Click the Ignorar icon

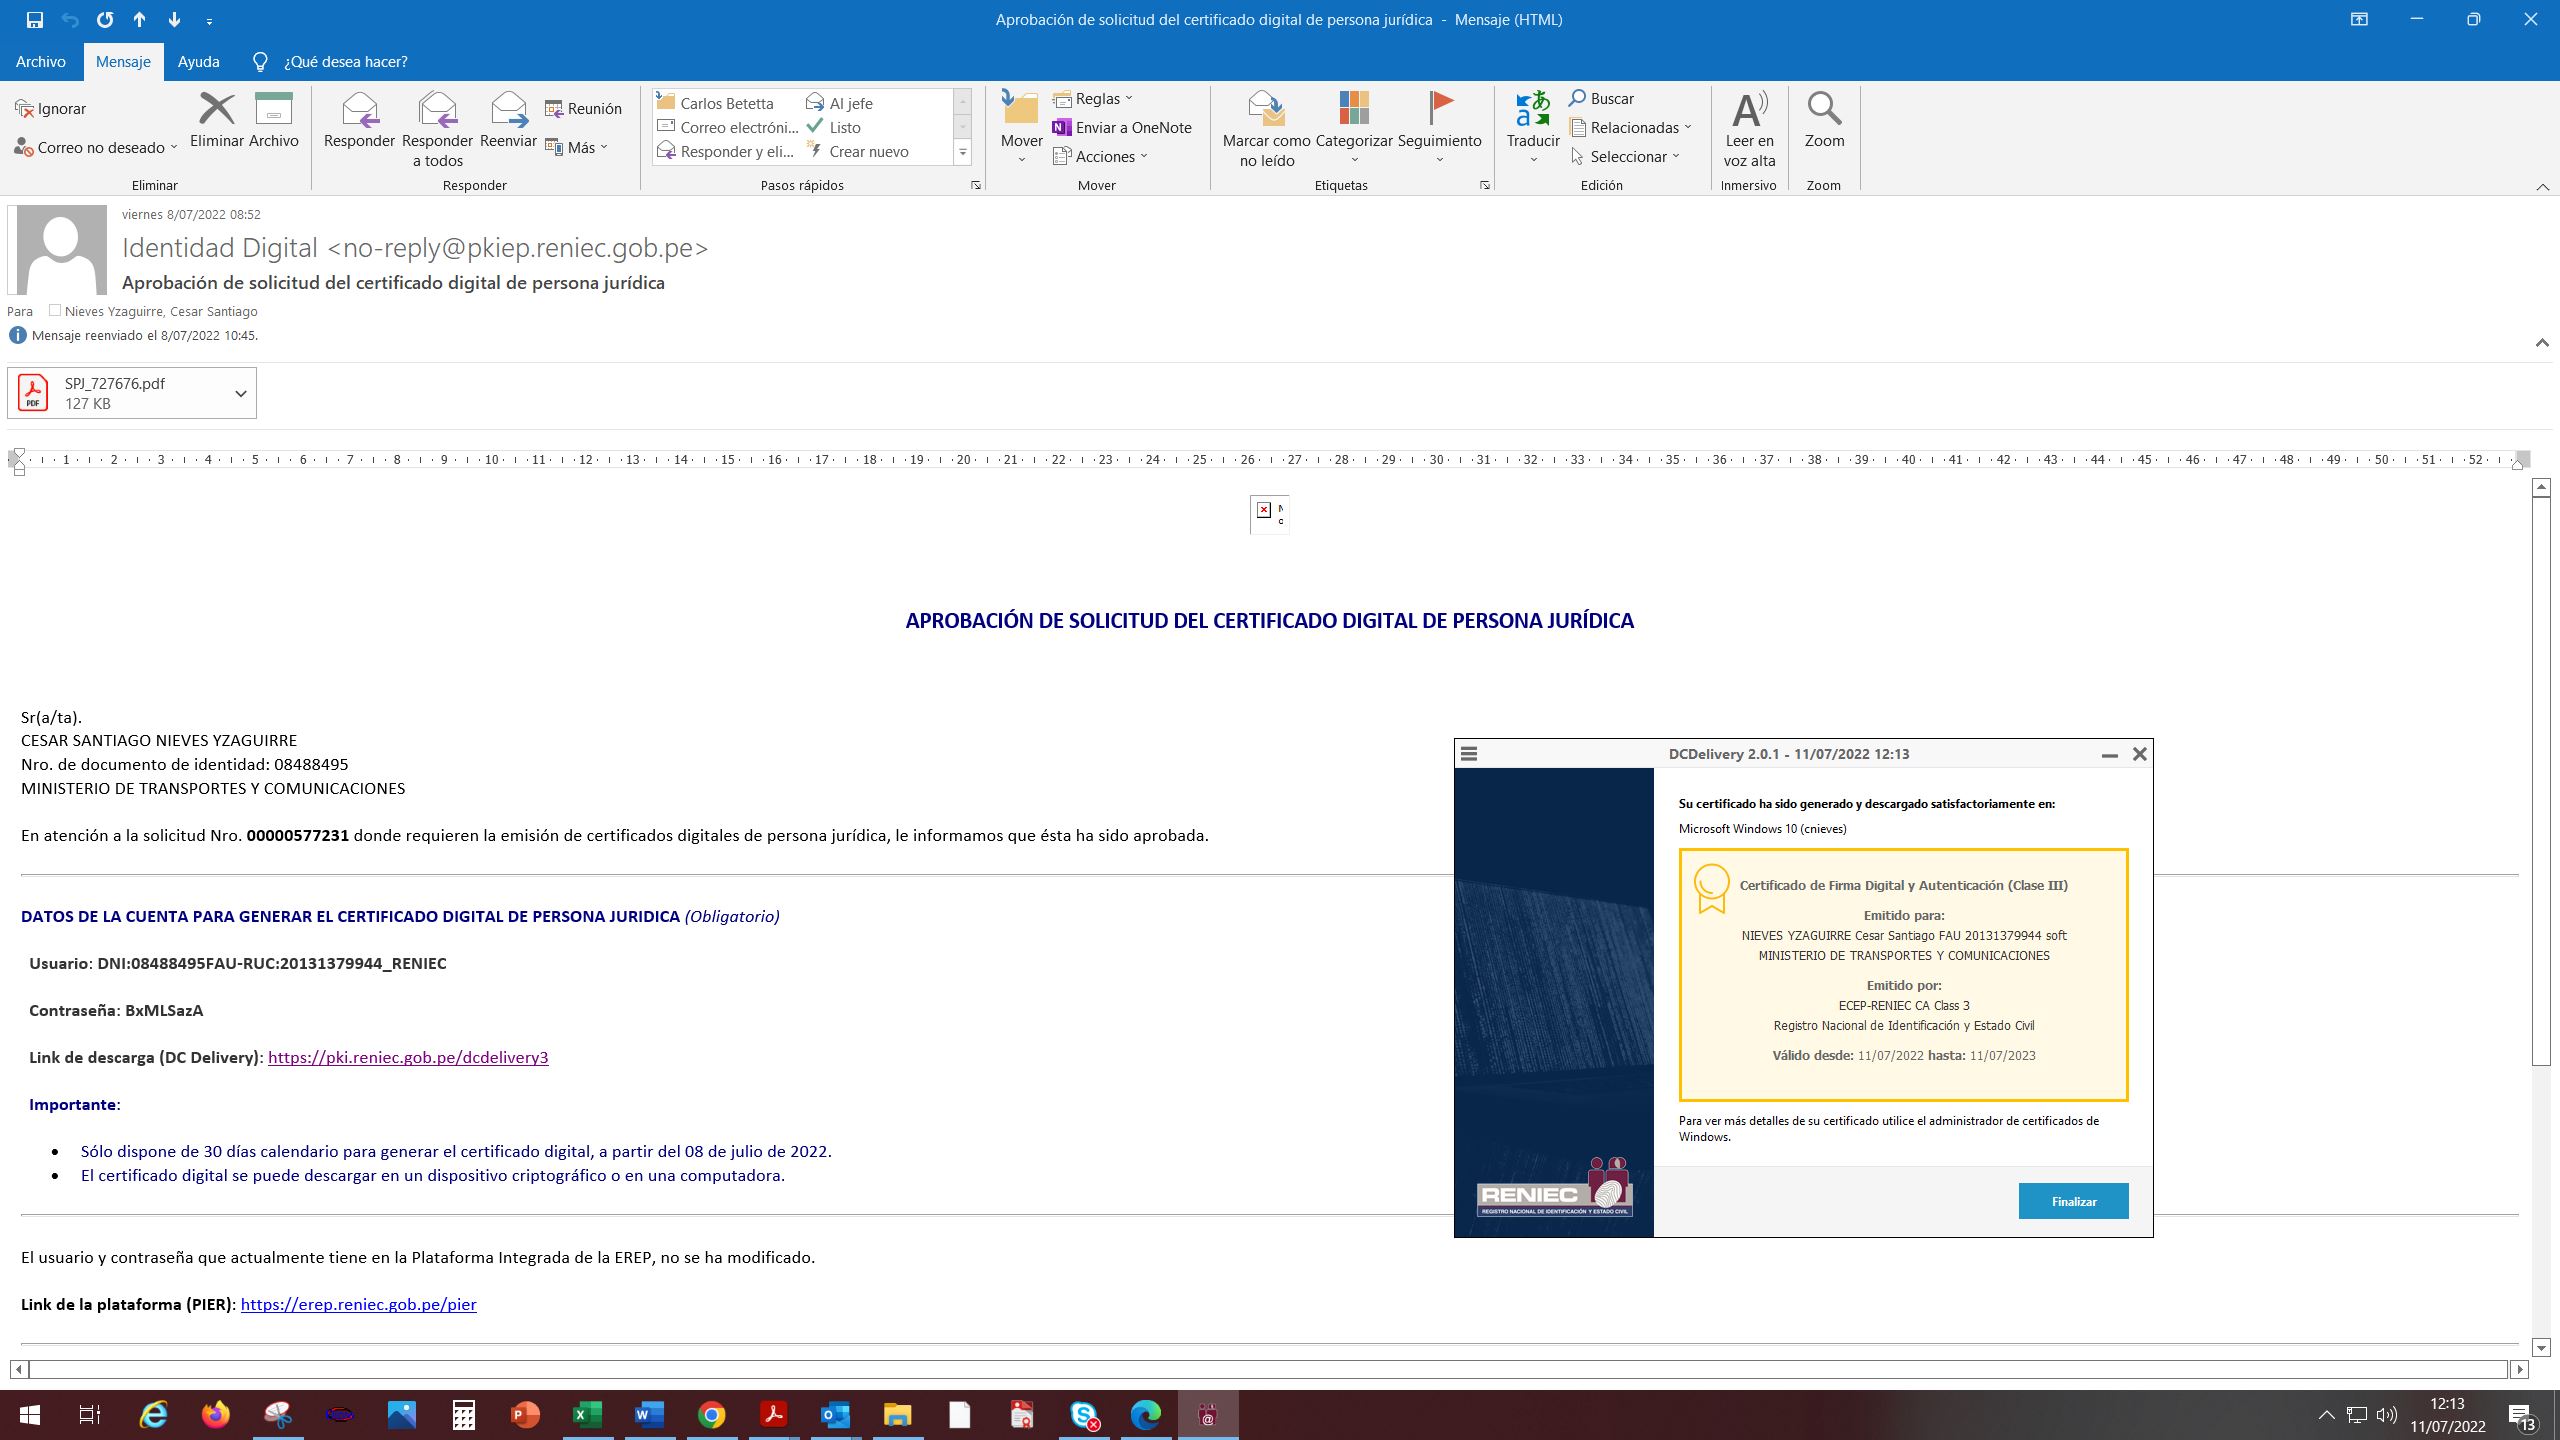pyautogui.click(x=25, y=108)
